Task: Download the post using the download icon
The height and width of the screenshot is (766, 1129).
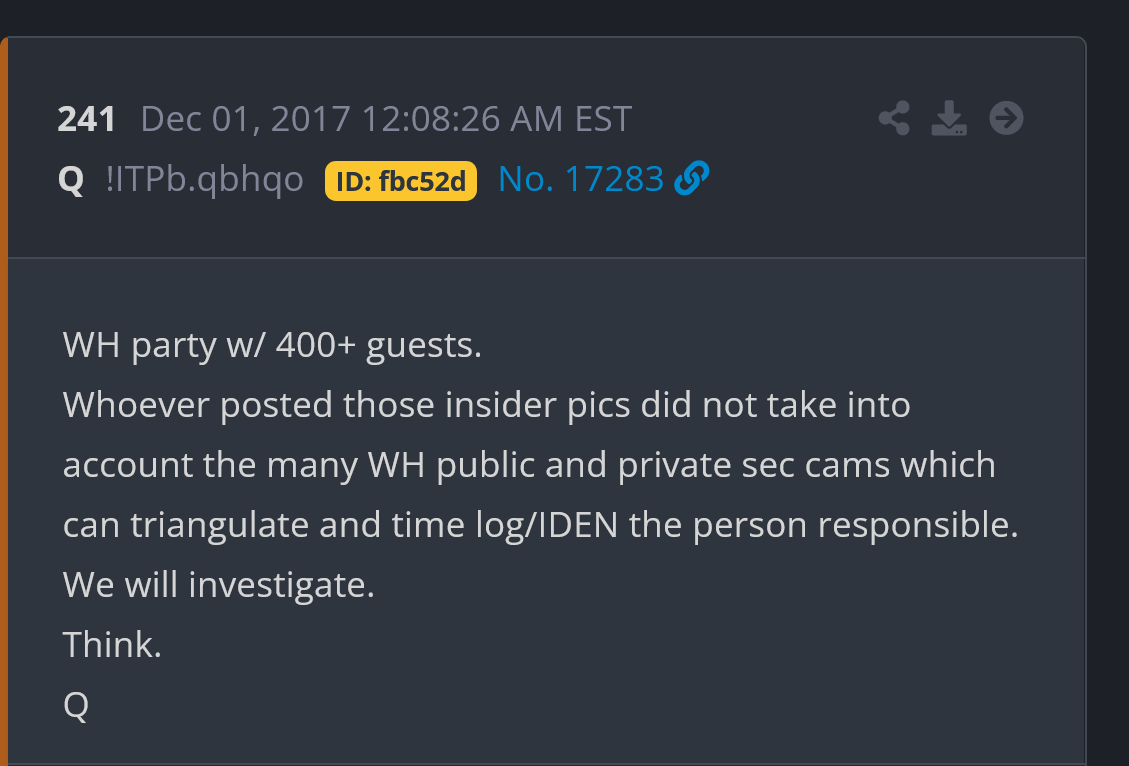Action: point(949,119)
